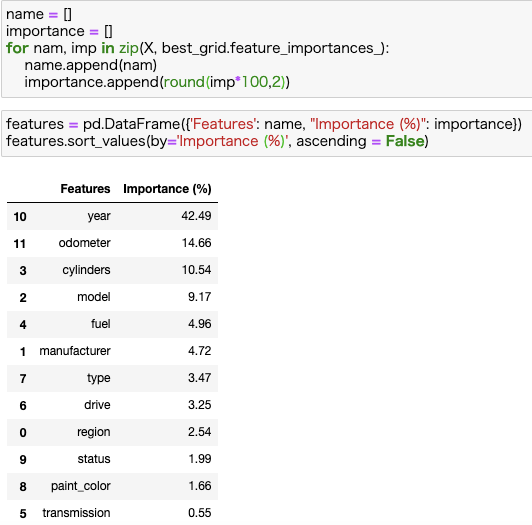532x525 pixels.
Task: Click the paint_color feature cell
Action: pyautogui.click(x=81, y=486)
